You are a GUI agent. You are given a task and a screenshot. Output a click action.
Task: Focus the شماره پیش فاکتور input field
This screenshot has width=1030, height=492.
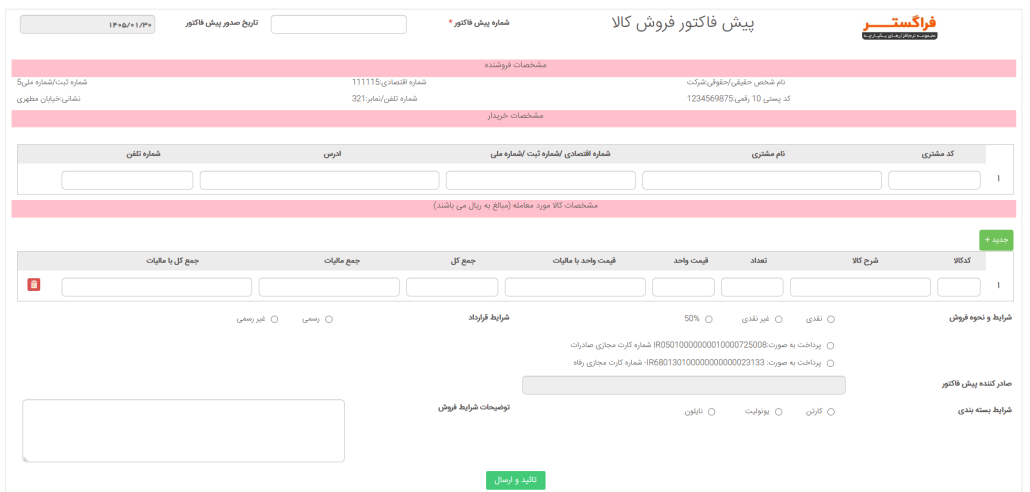339,24
